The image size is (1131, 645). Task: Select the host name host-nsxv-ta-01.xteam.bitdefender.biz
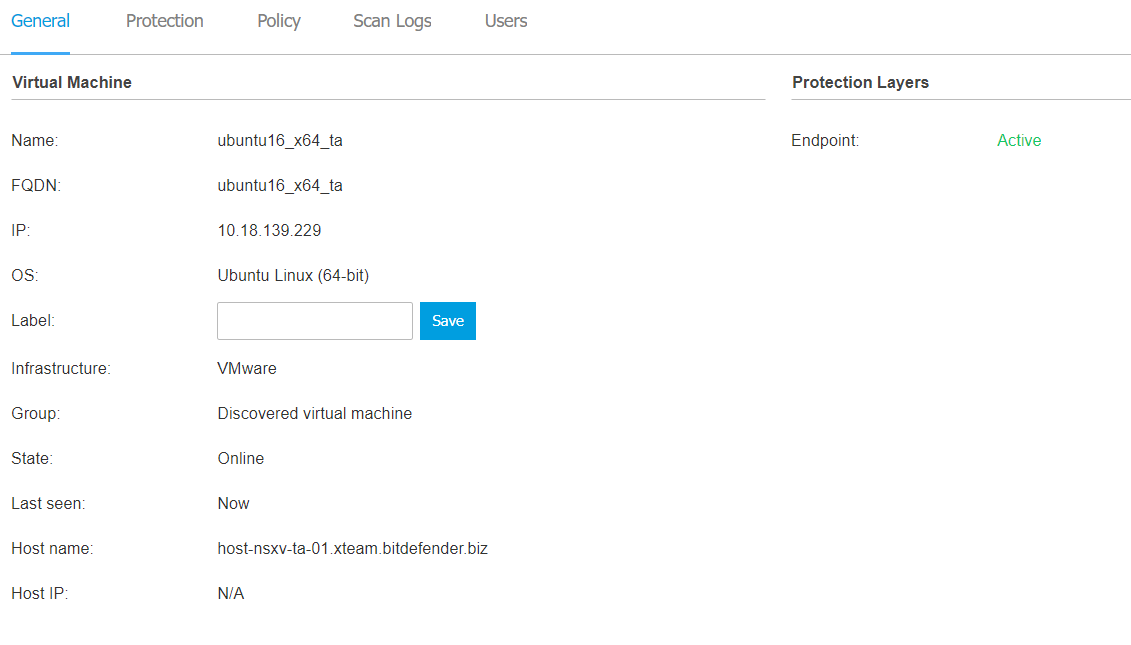[353, 548]
